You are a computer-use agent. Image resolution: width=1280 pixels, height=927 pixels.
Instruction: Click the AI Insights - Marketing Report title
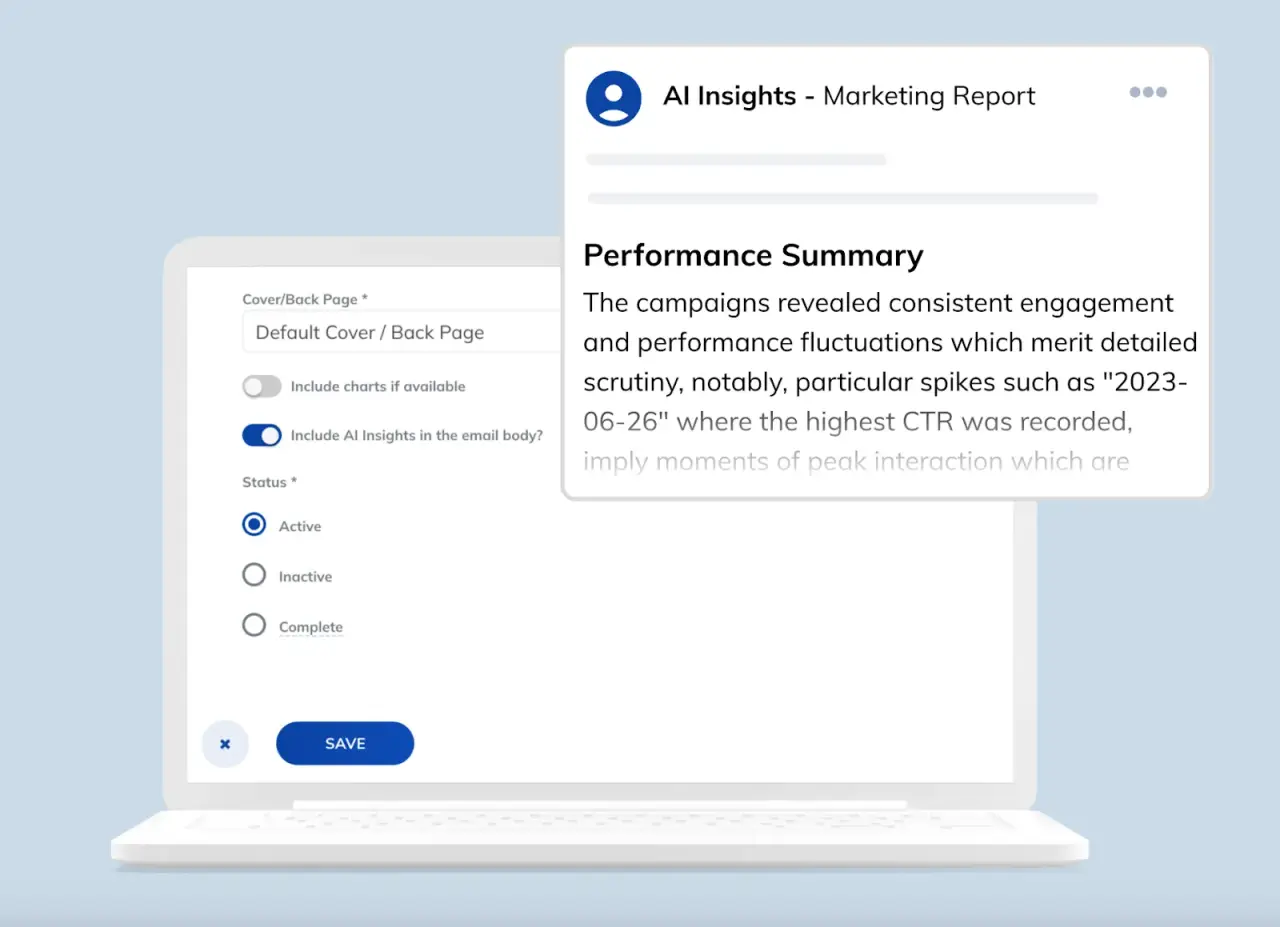(849, 96)
